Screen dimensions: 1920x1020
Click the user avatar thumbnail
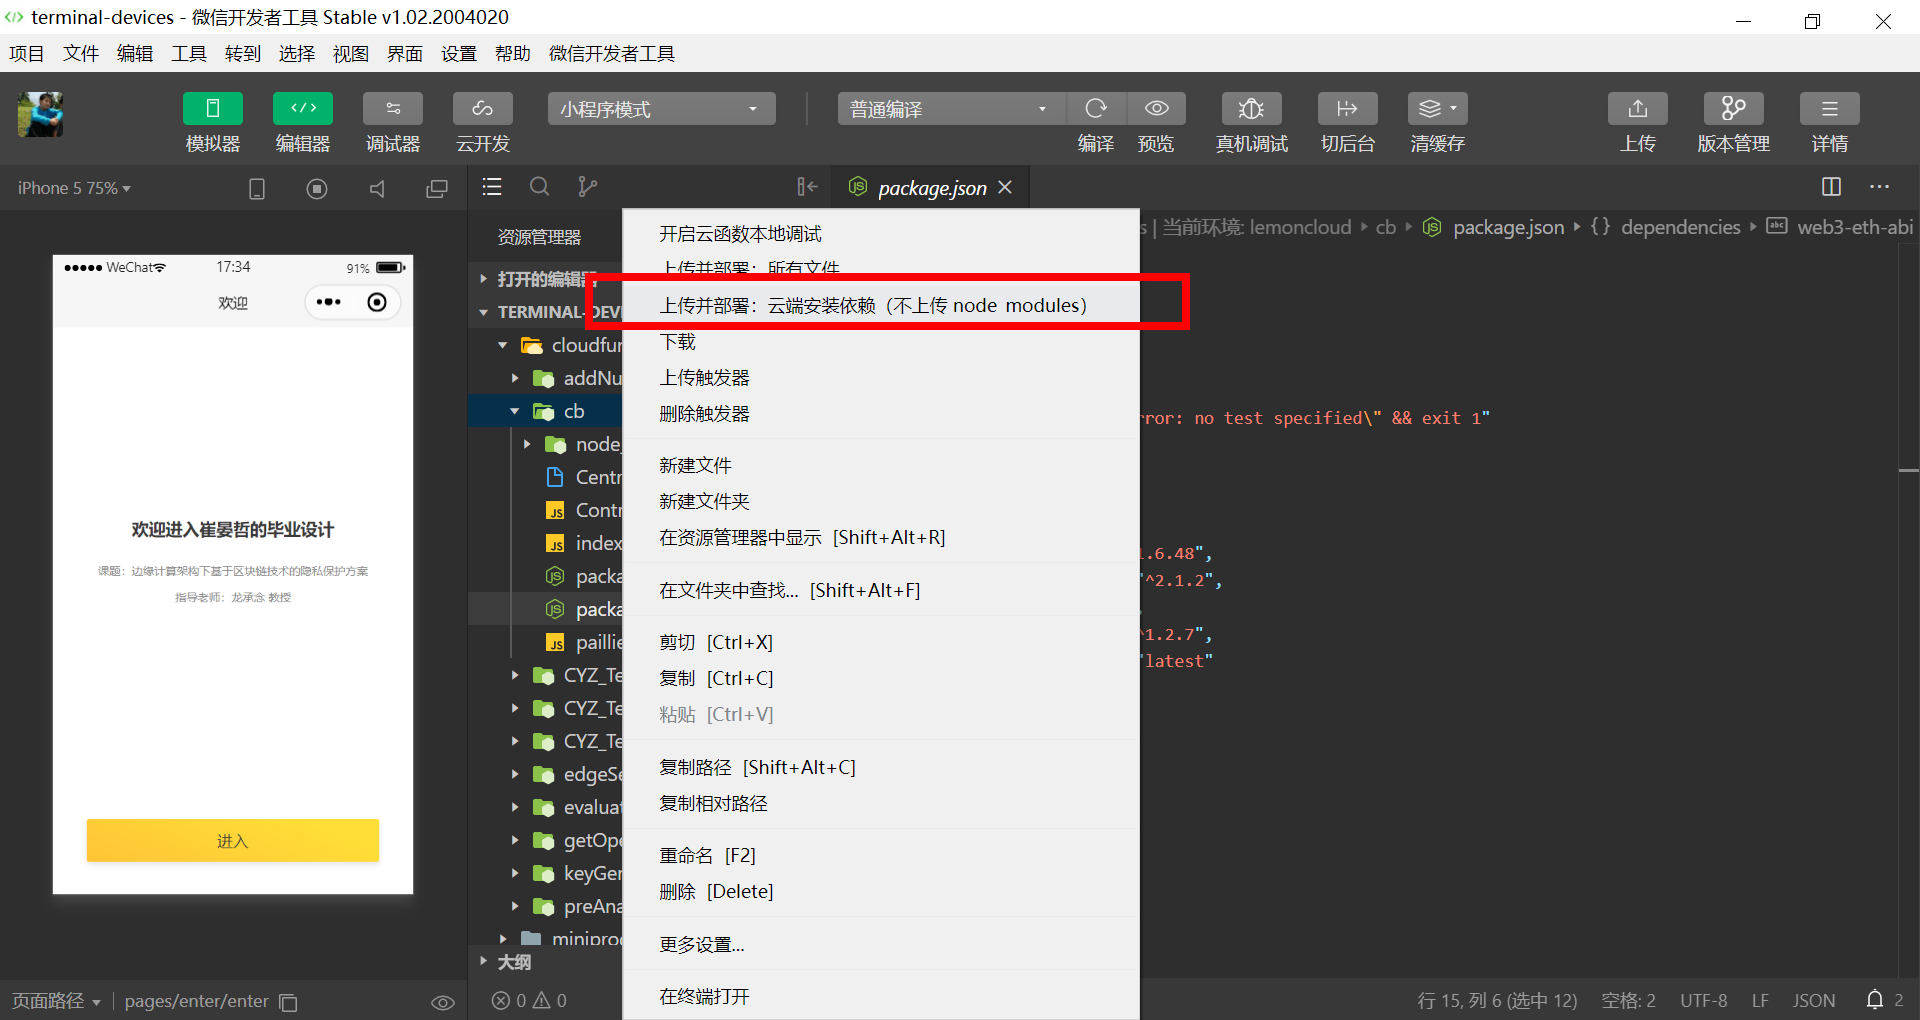tap(41, 114)
